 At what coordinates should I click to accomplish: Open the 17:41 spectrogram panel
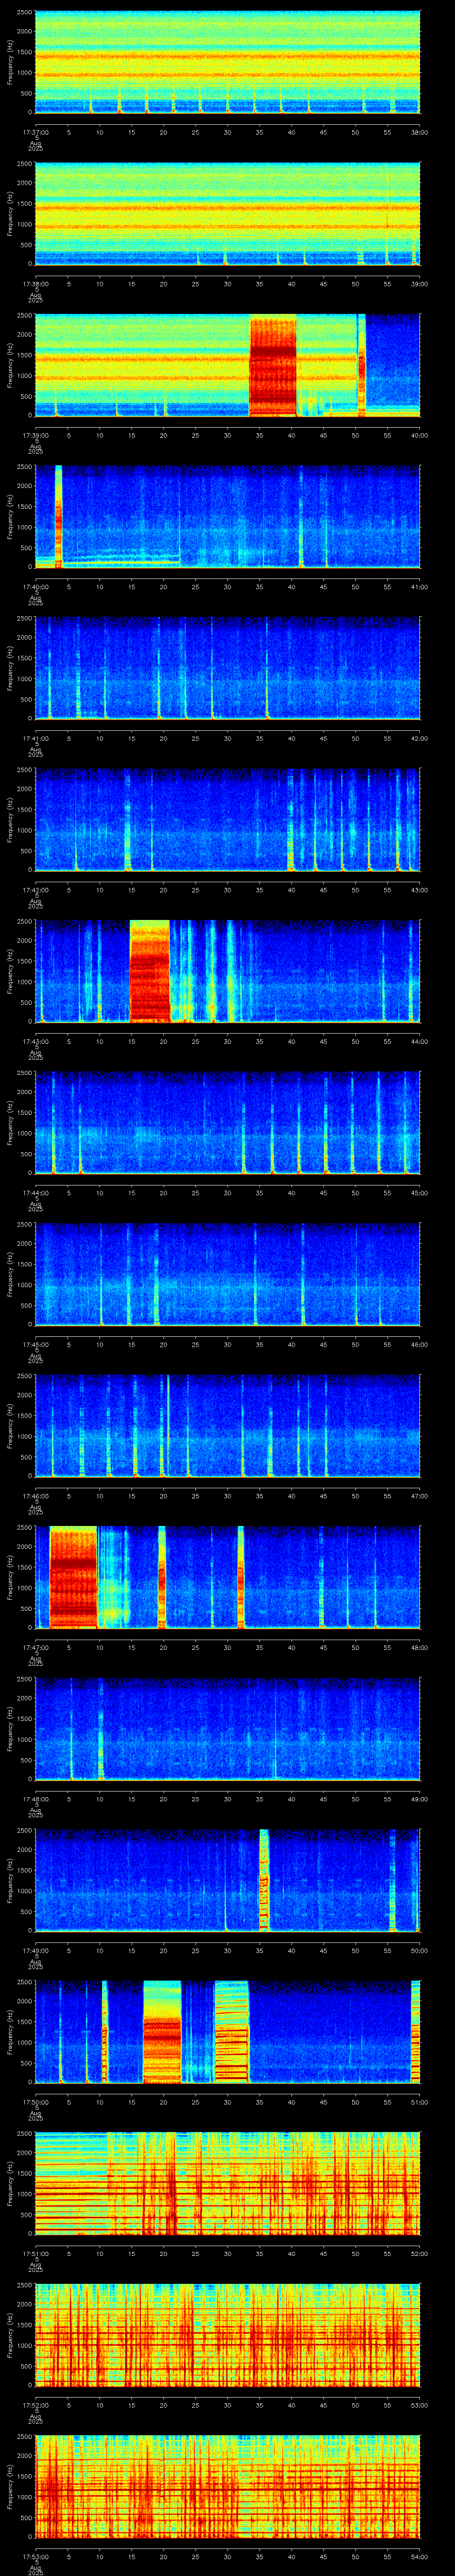pos(227,668)
